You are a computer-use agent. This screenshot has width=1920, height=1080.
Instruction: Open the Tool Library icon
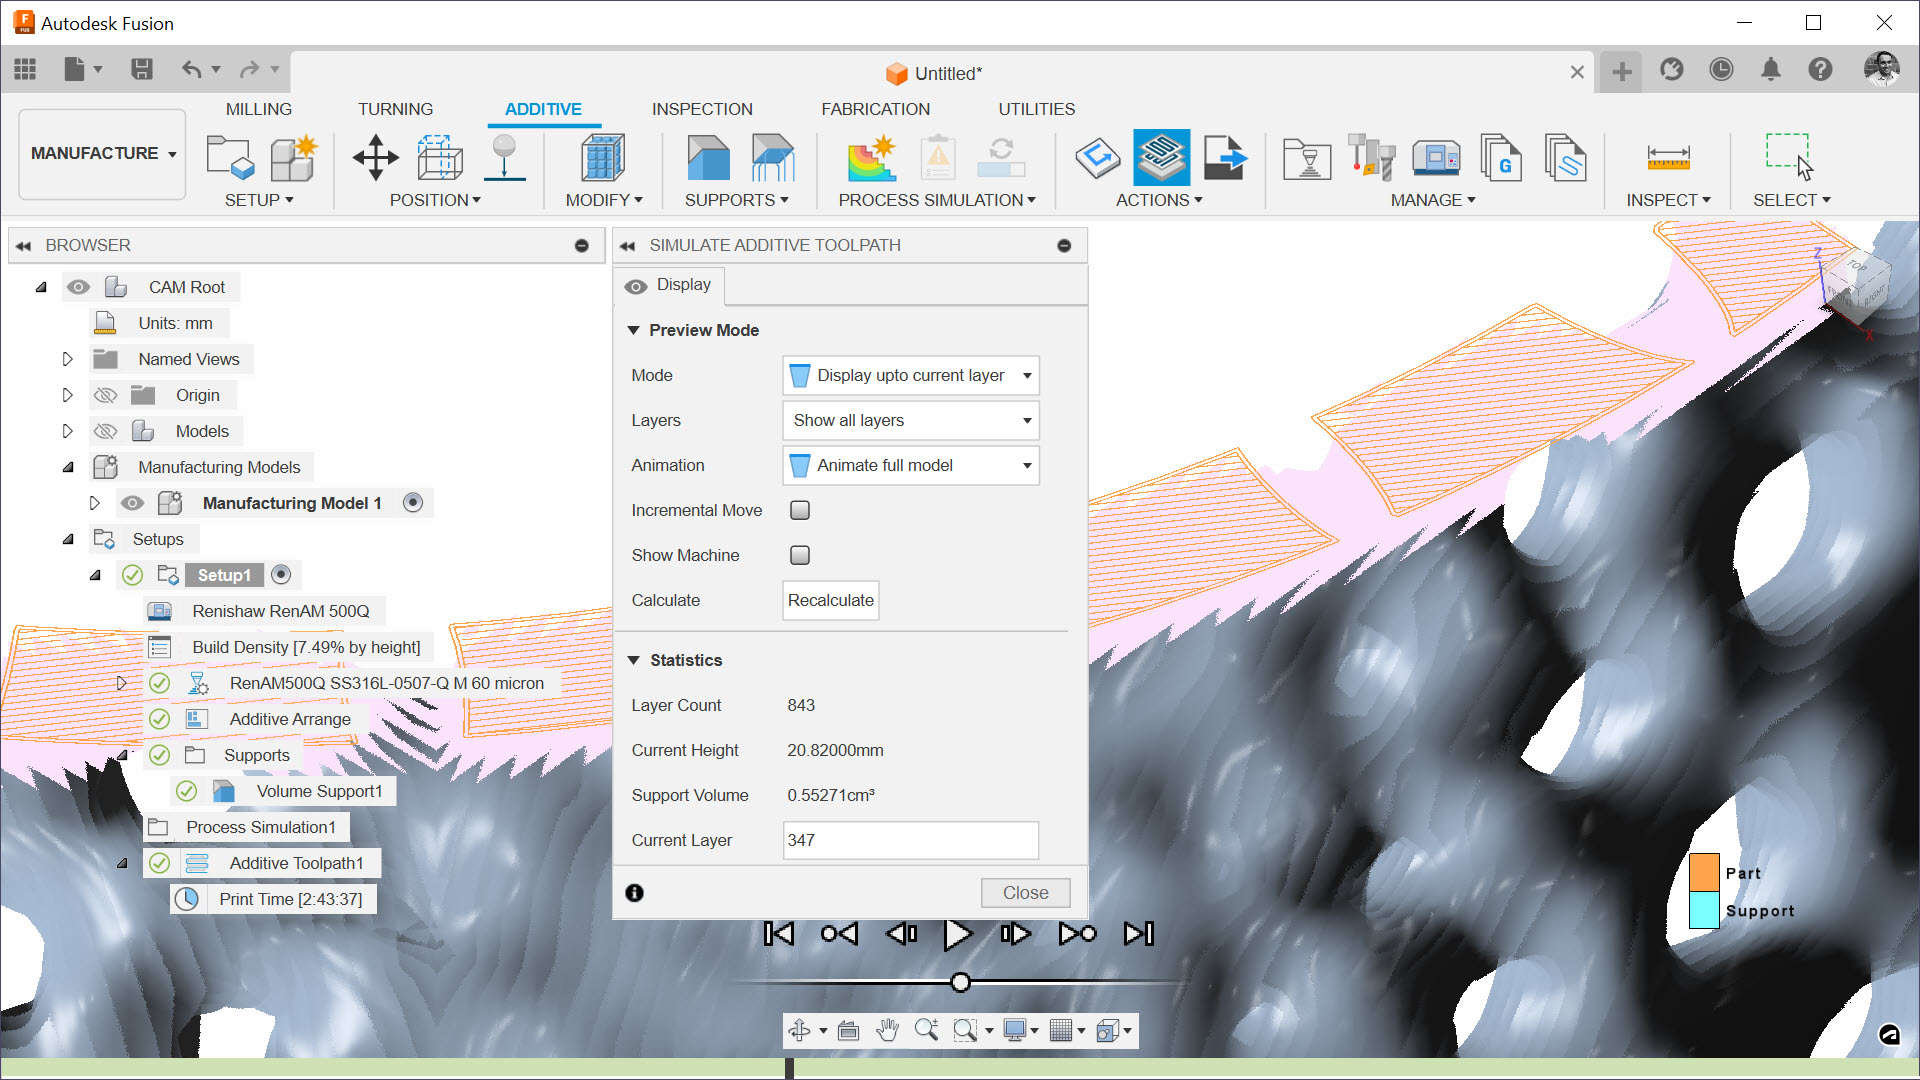1371,157
